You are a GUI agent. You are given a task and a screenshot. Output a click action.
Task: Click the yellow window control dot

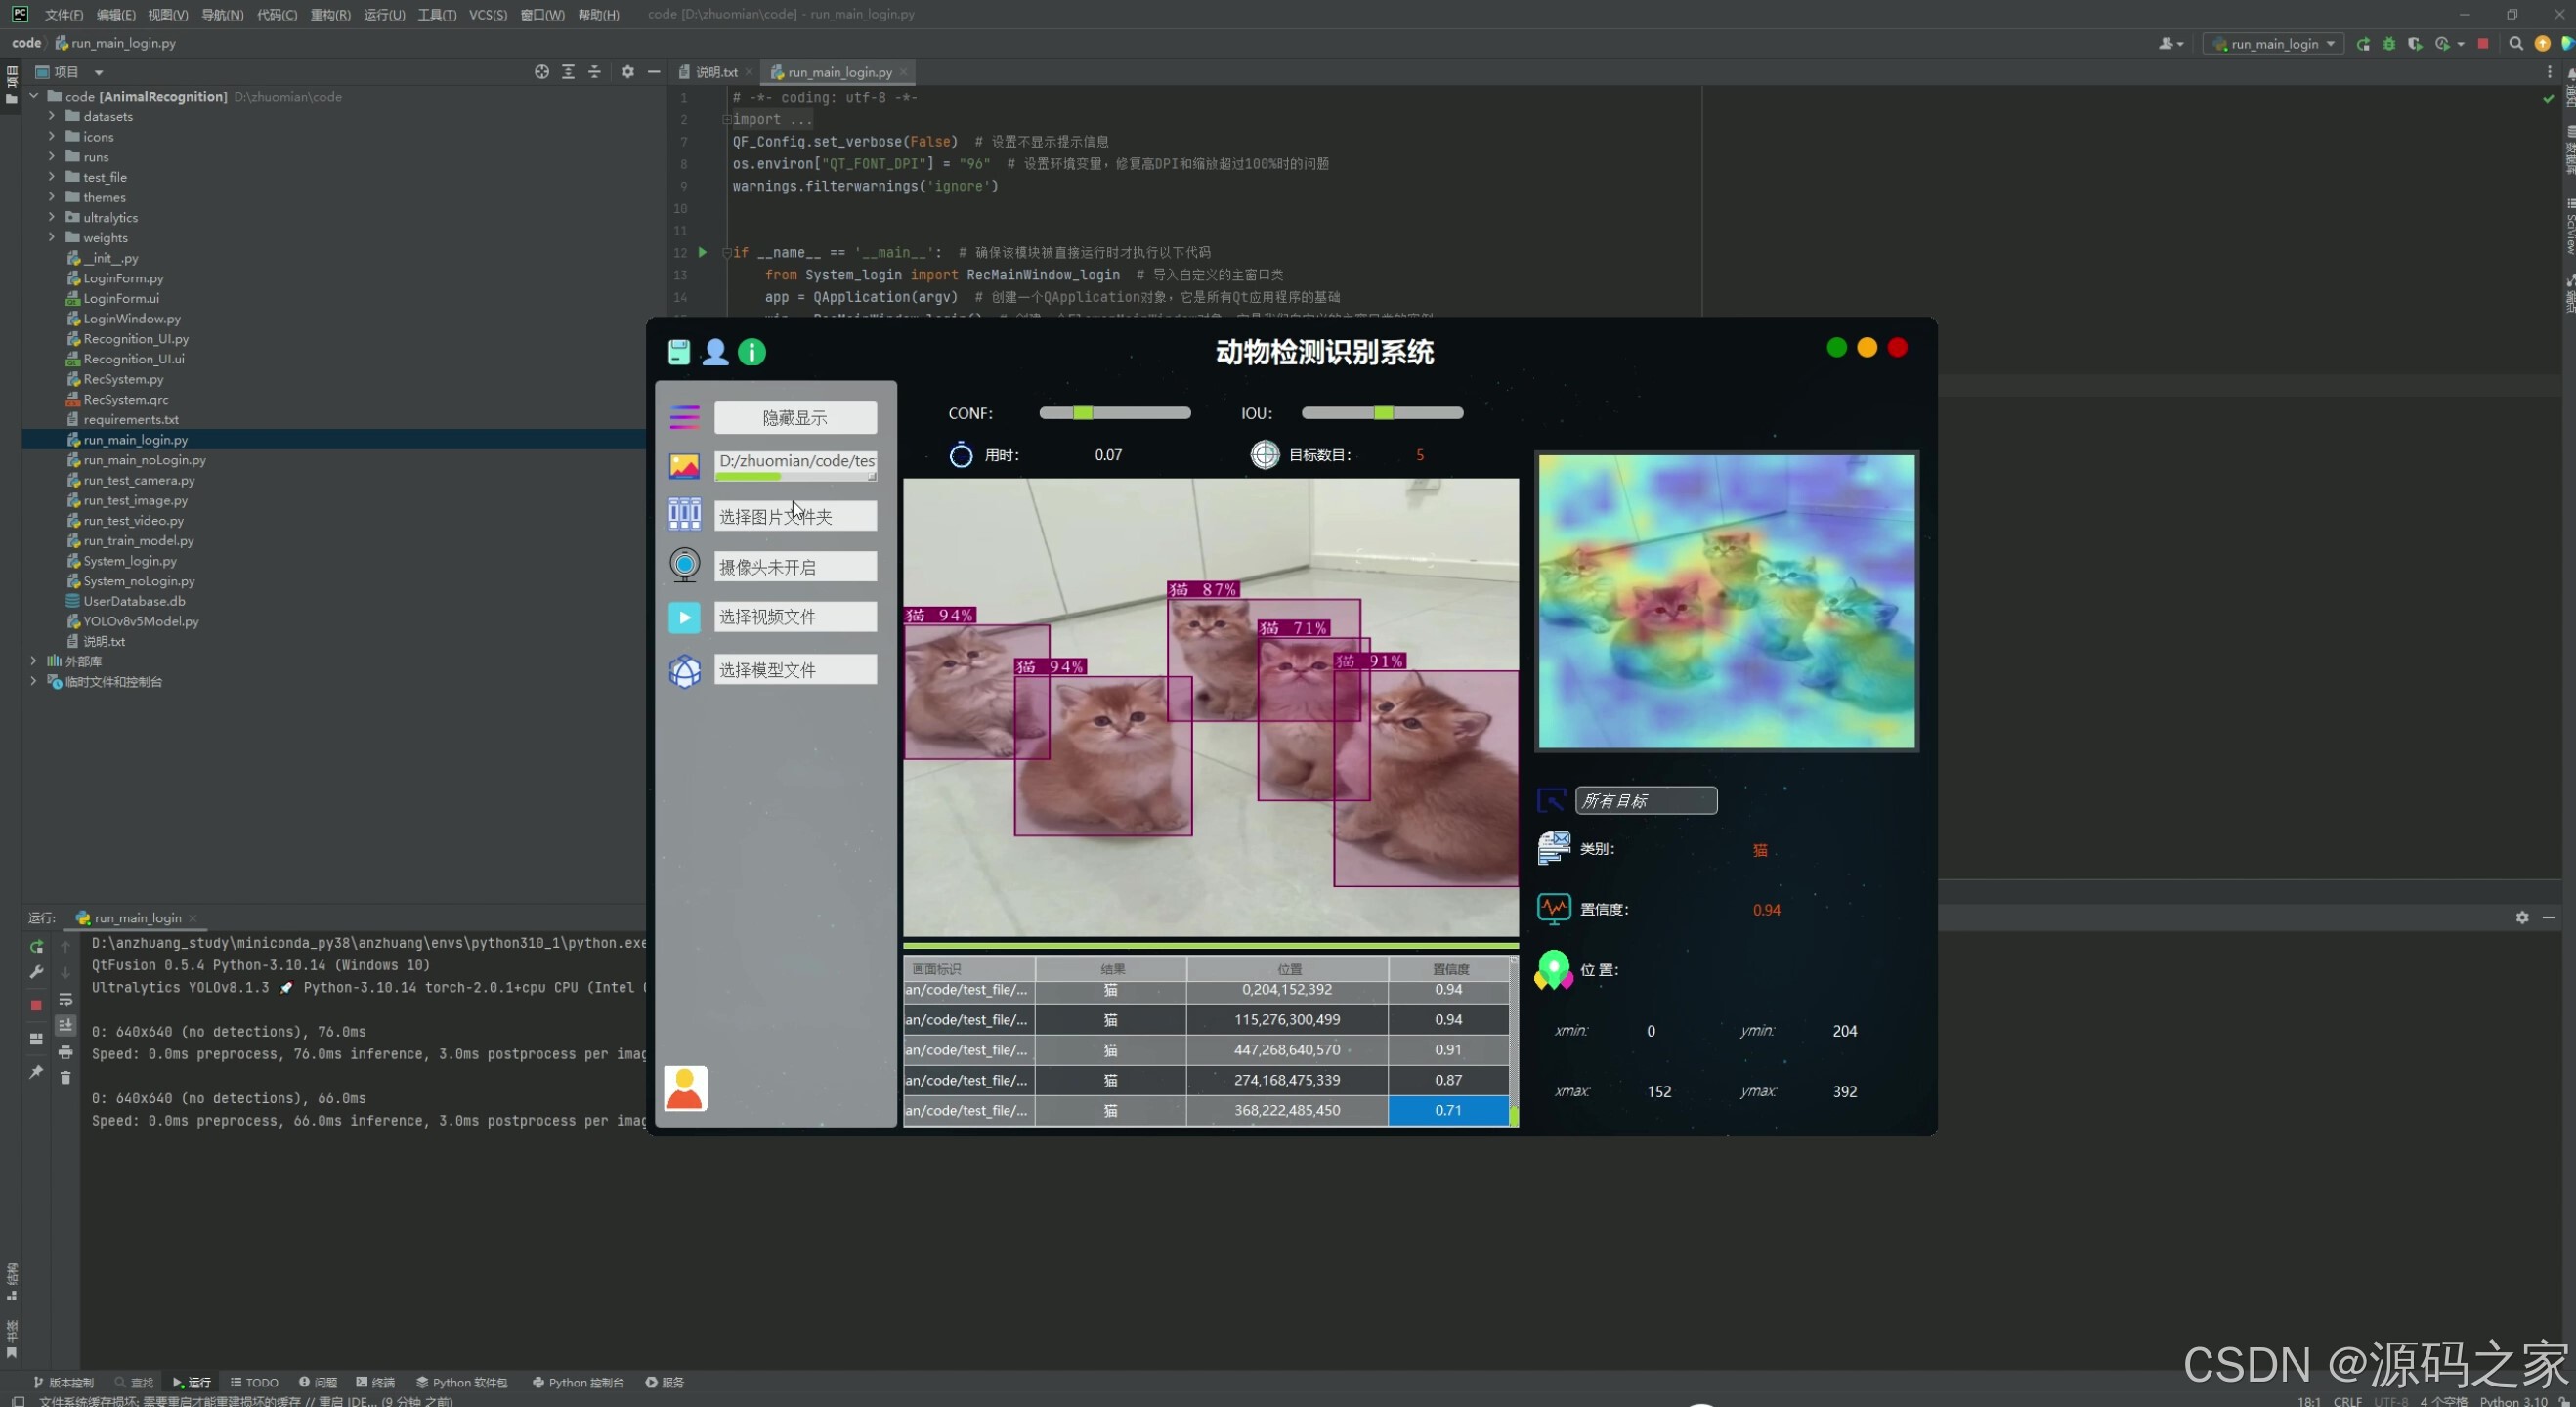(x=1867, y=347)
